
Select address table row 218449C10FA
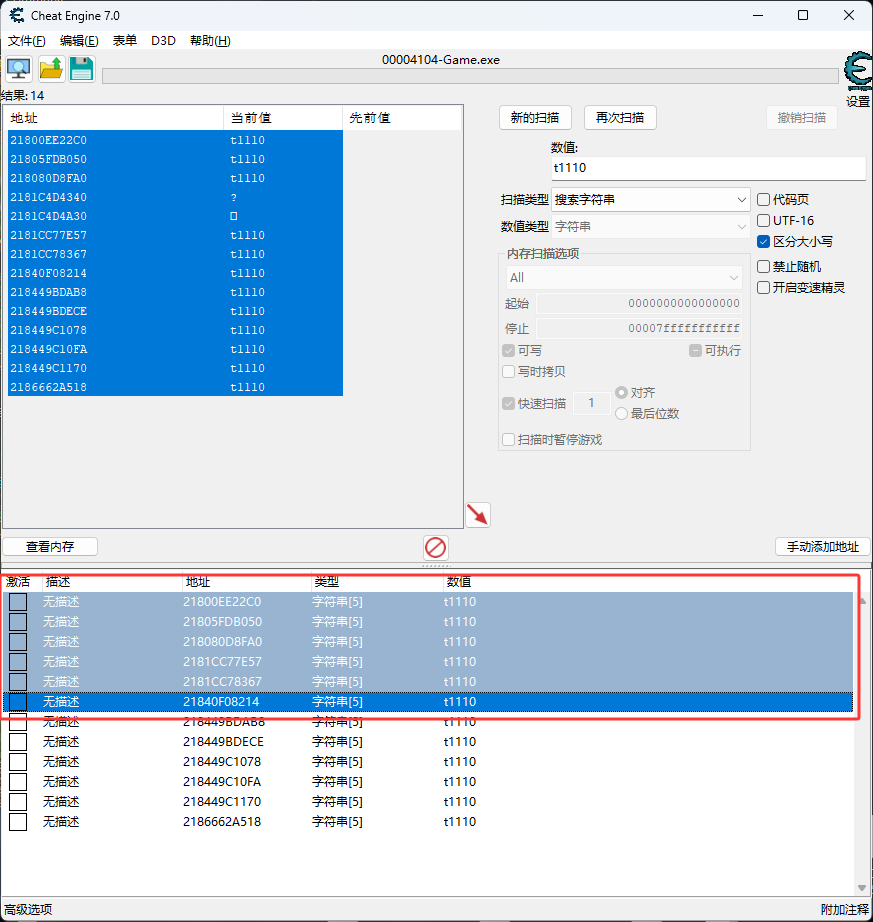tap(428, 782)
